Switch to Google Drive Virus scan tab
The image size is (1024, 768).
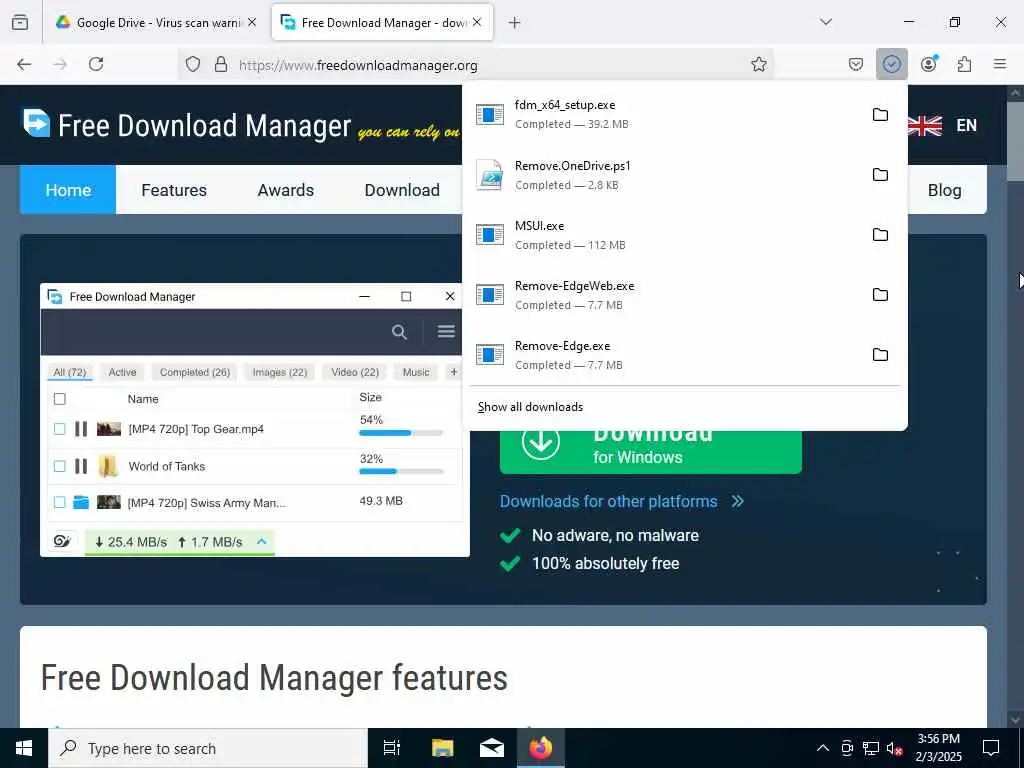[157, 23]
